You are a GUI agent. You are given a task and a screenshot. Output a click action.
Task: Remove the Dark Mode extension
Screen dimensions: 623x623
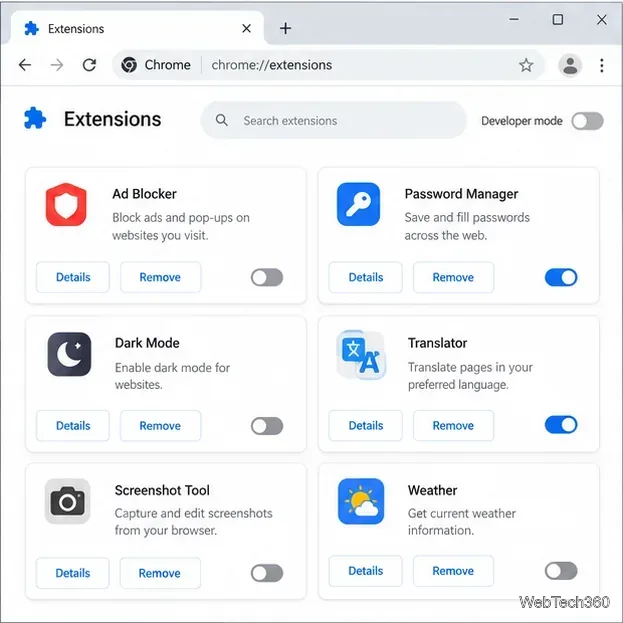[x=161, y=426]
